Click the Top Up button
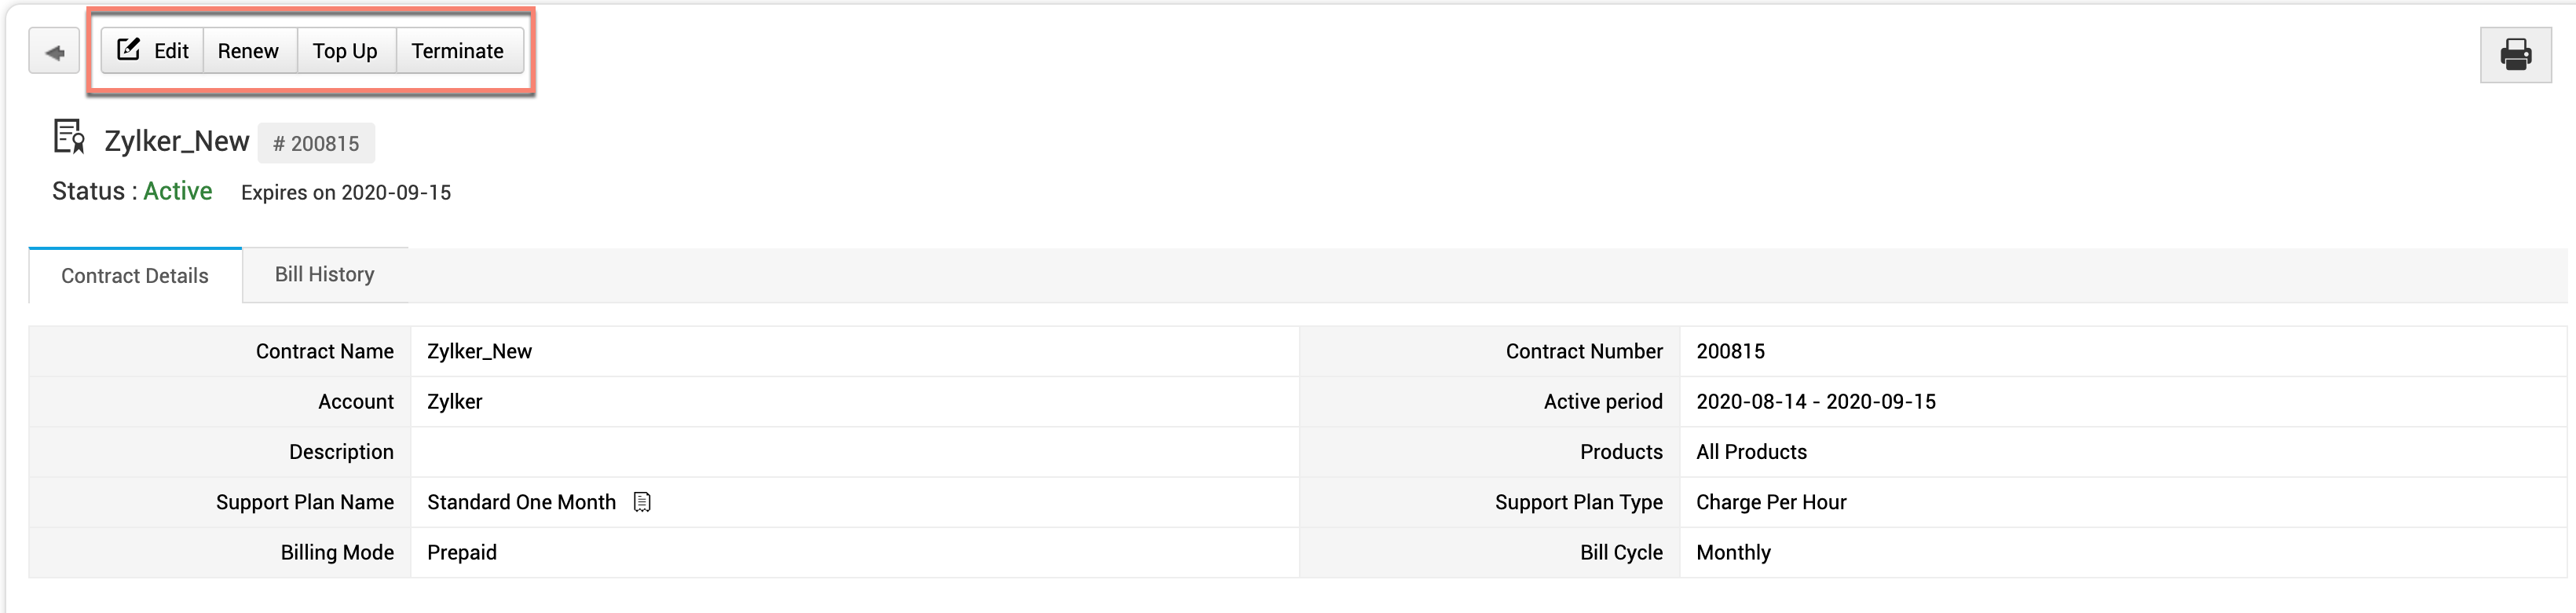The height and width of the screenshot is (613, 2576). click(345, 51)
